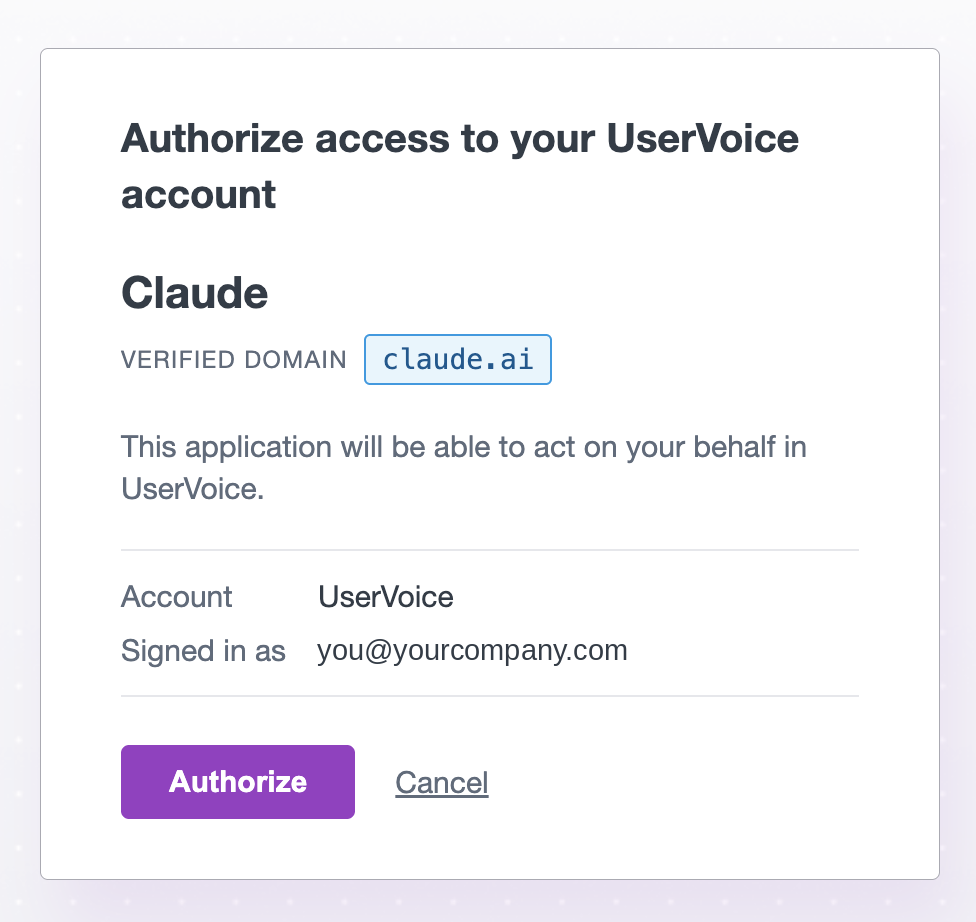This screenshot has height=922, width=976.
Task: Select 'UserVoice' in the main heading
Action: (x=702, y=138)
